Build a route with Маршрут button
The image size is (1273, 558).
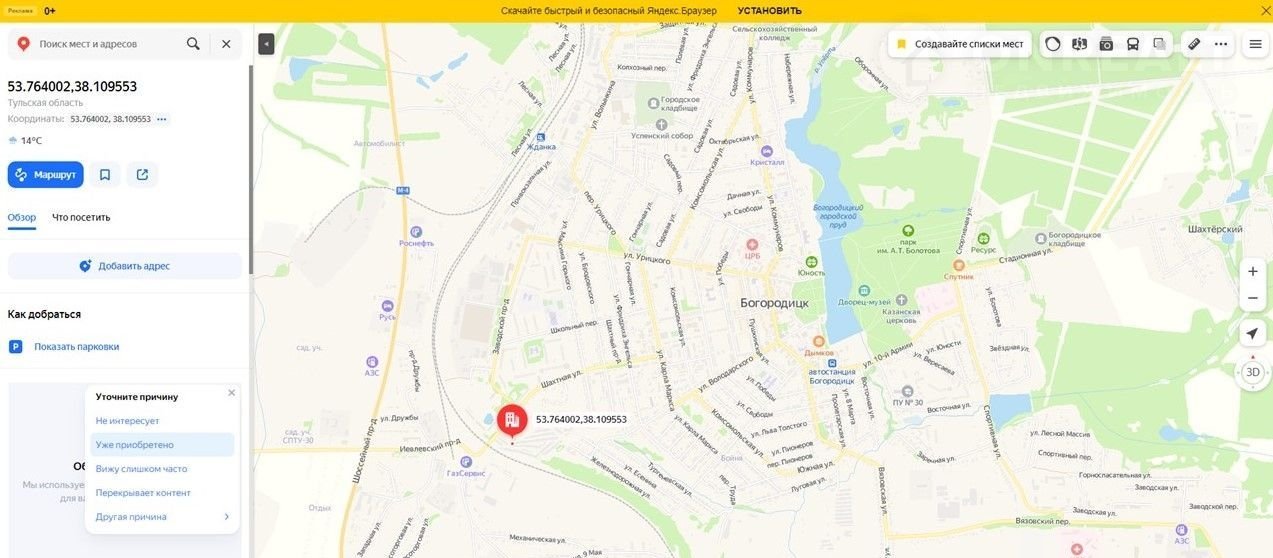click(x=46, y=175)
